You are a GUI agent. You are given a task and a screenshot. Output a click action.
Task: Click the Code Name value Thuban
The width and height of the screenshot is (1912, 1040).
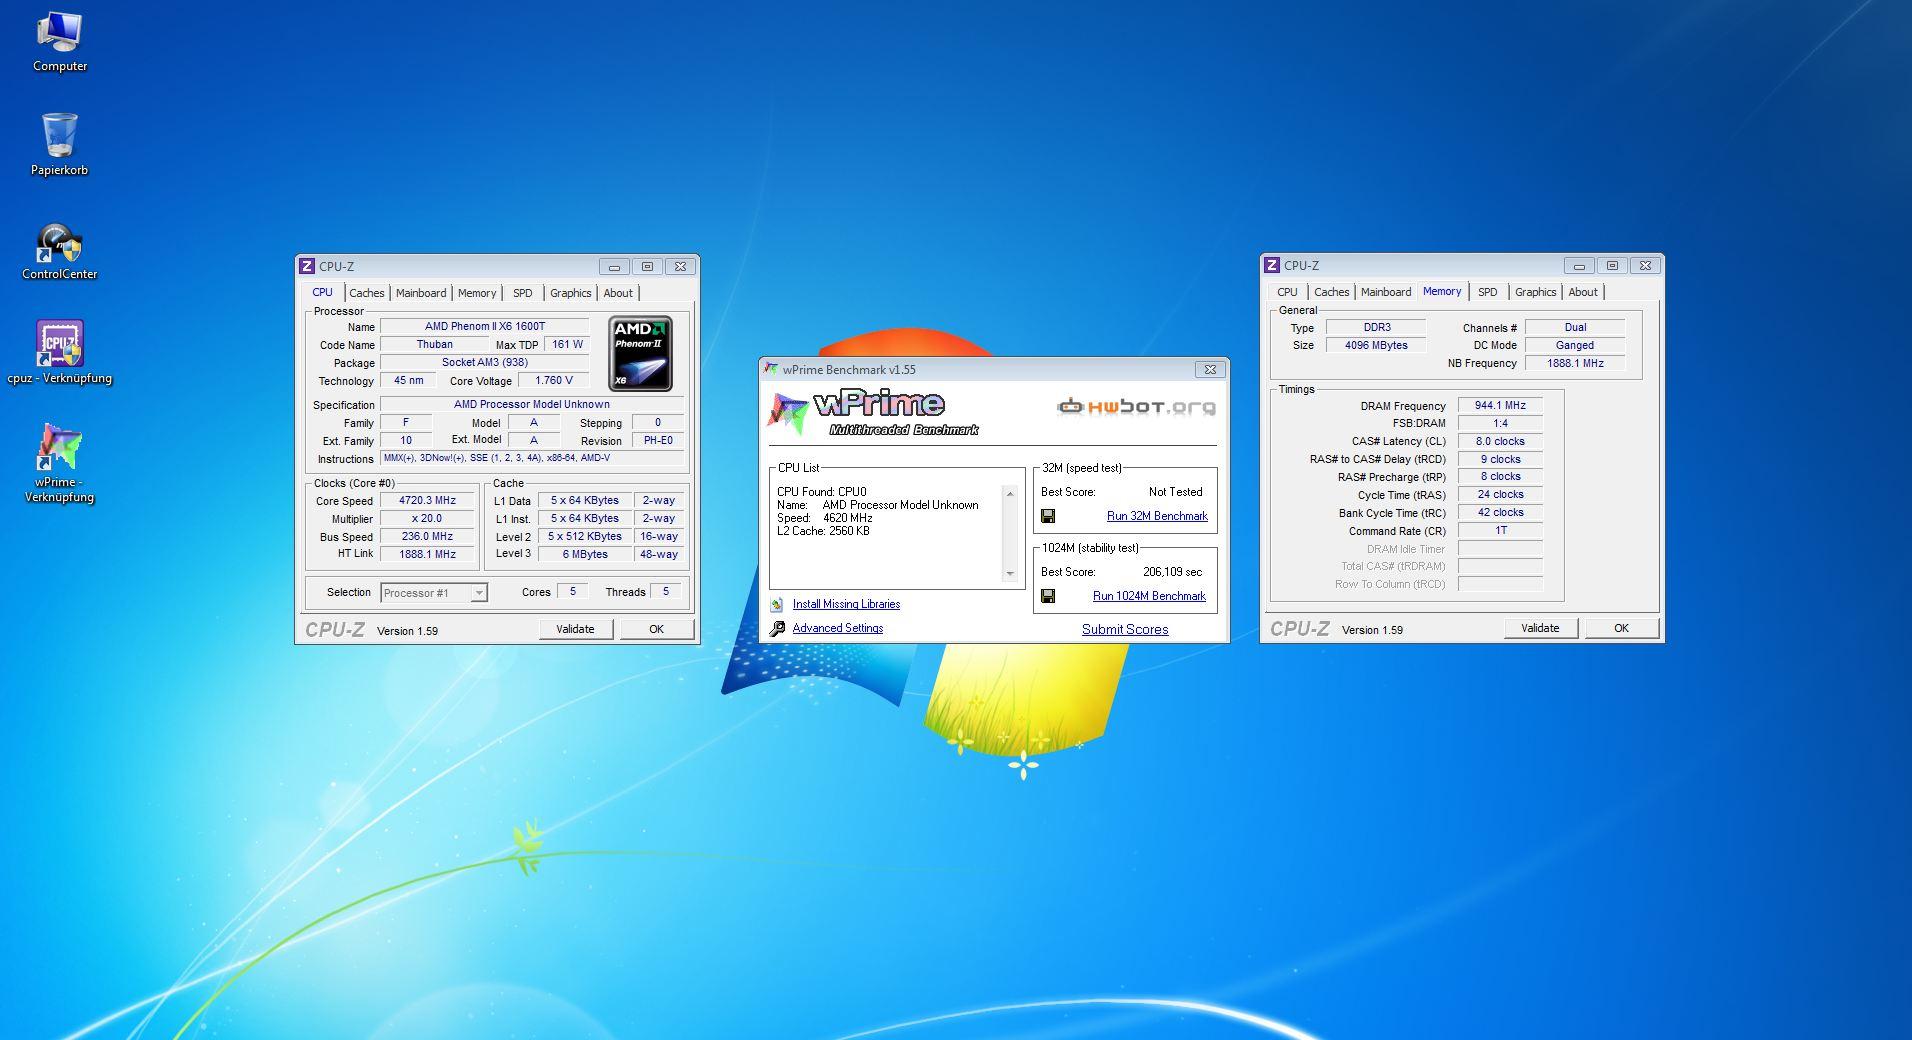(434, 344)
